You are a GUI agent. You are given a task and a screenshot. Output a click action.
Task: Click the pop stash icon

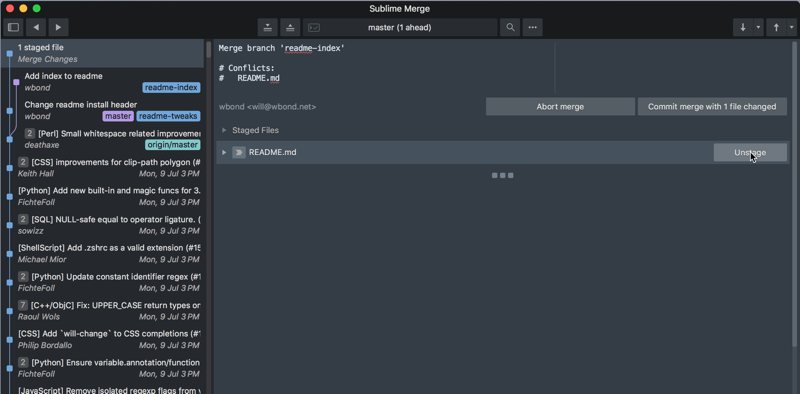(290, 28)
